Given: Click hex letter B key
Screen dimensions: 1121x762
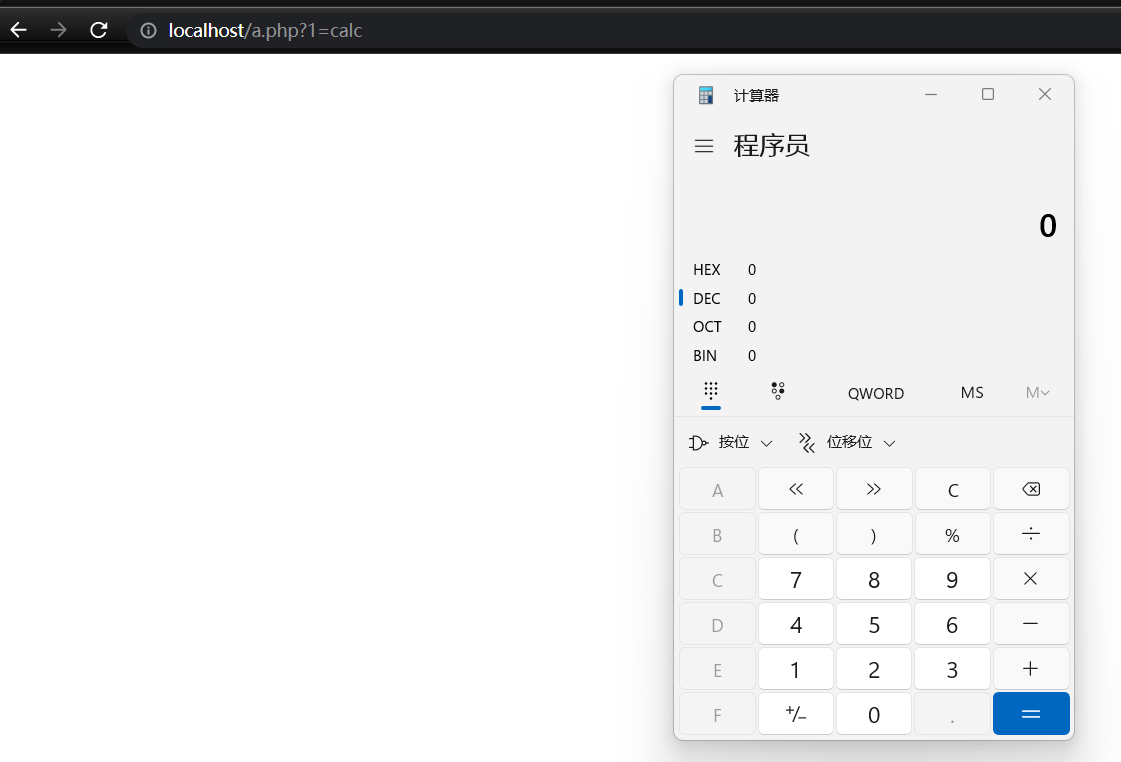Looking at the screenshot, I should [x=717, y=534].
